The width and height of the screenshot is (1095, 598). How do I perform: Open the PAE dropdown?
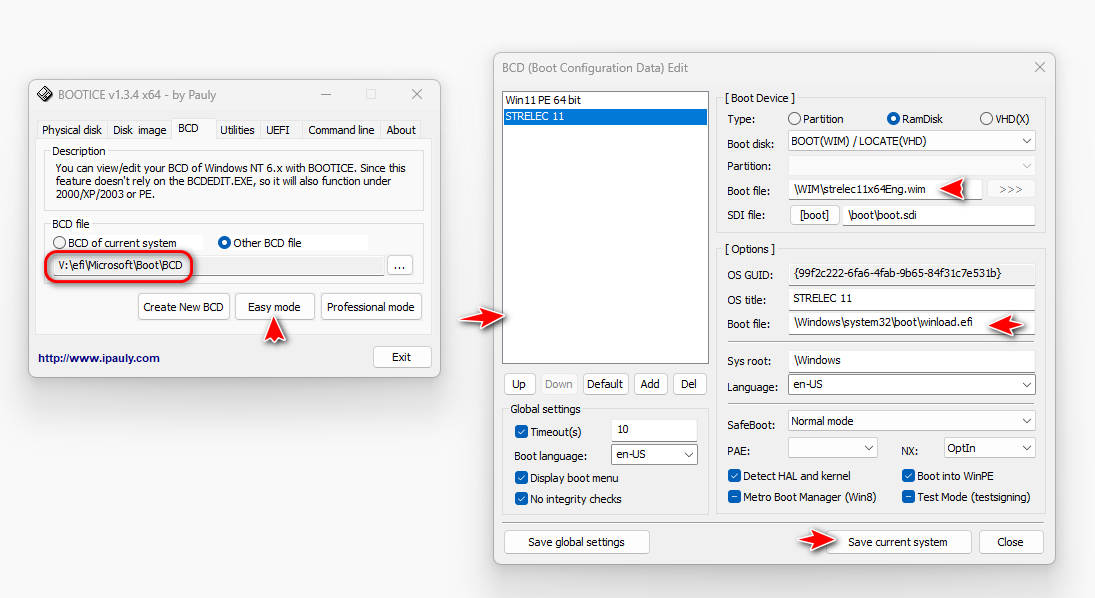coord(832,448)
